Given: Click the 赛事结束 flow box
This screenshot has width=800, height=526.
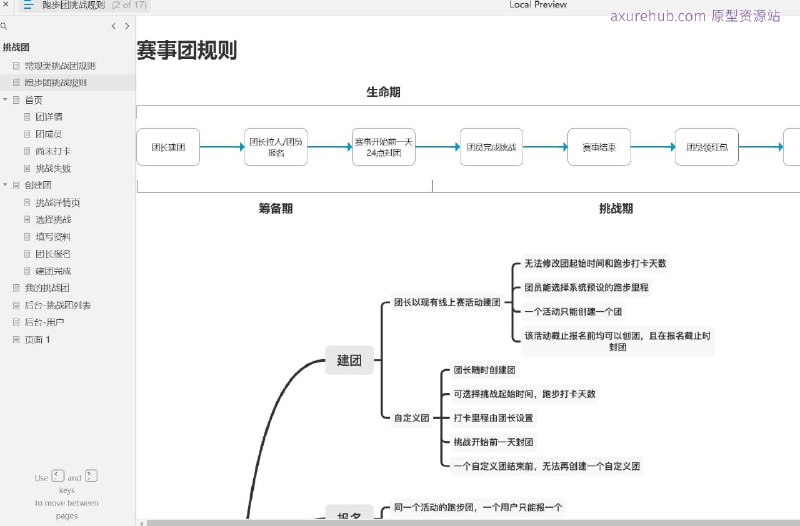Looking at the screenshot, I should (599, 147).
